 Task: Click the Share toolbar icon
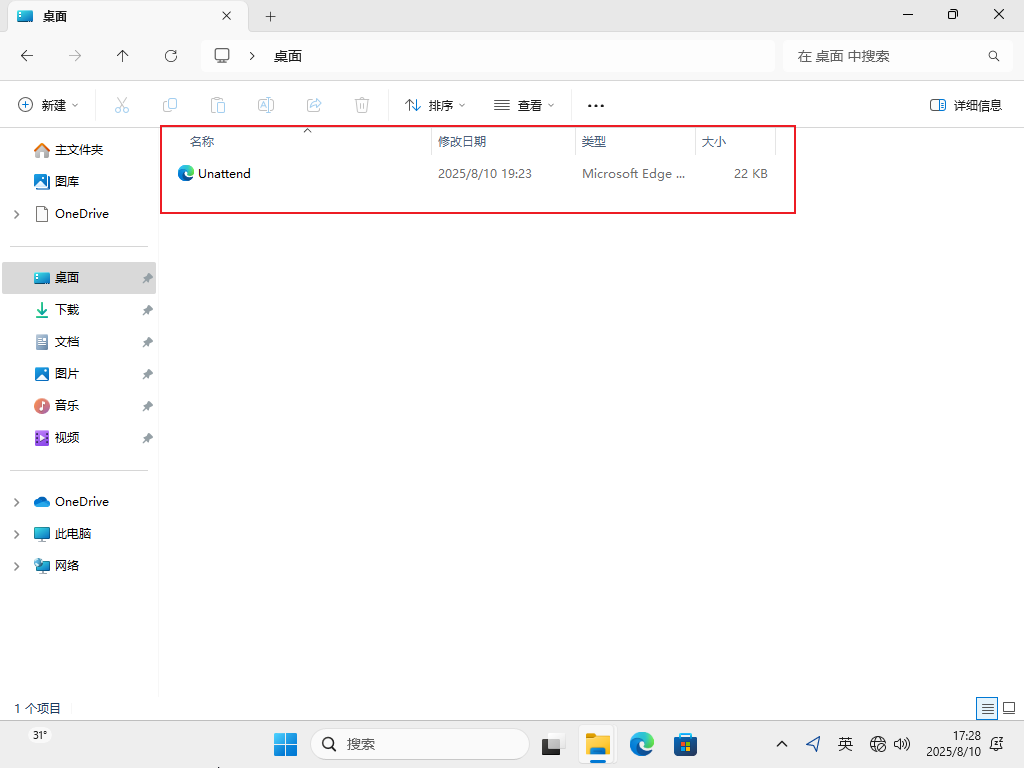(314, 105)
